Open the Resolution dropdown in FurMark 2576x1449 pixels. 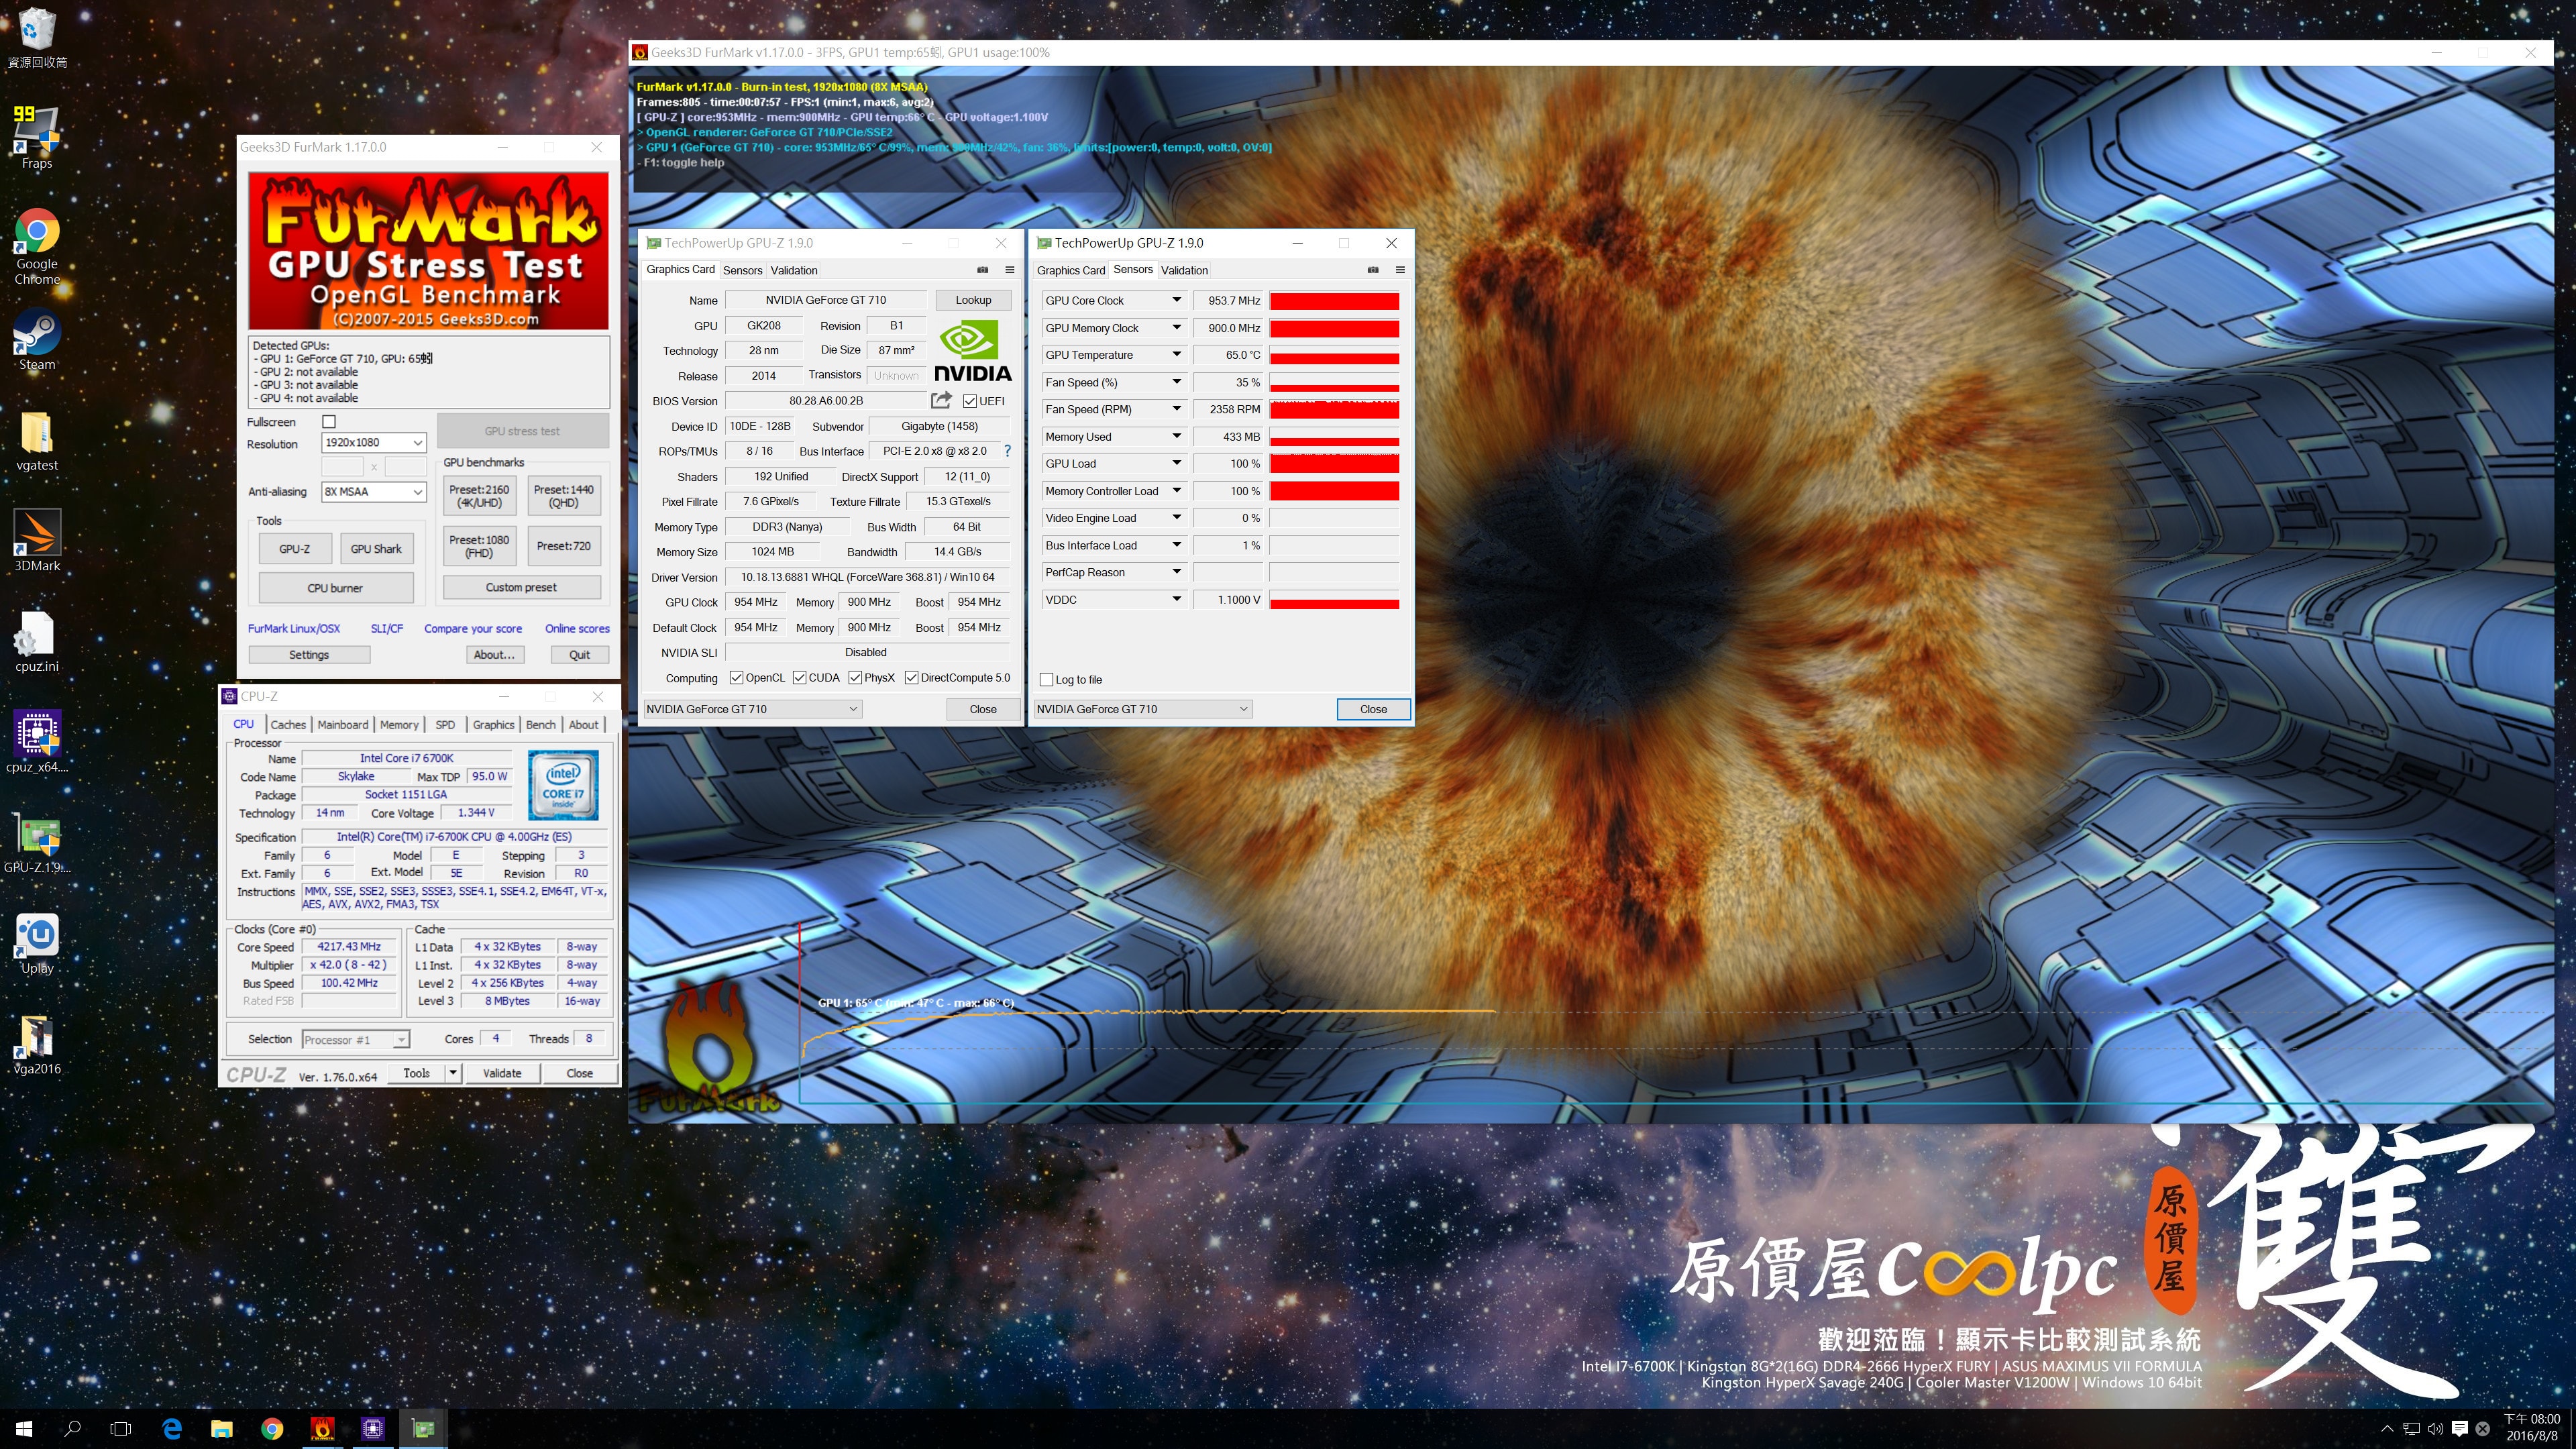[374, 443]
